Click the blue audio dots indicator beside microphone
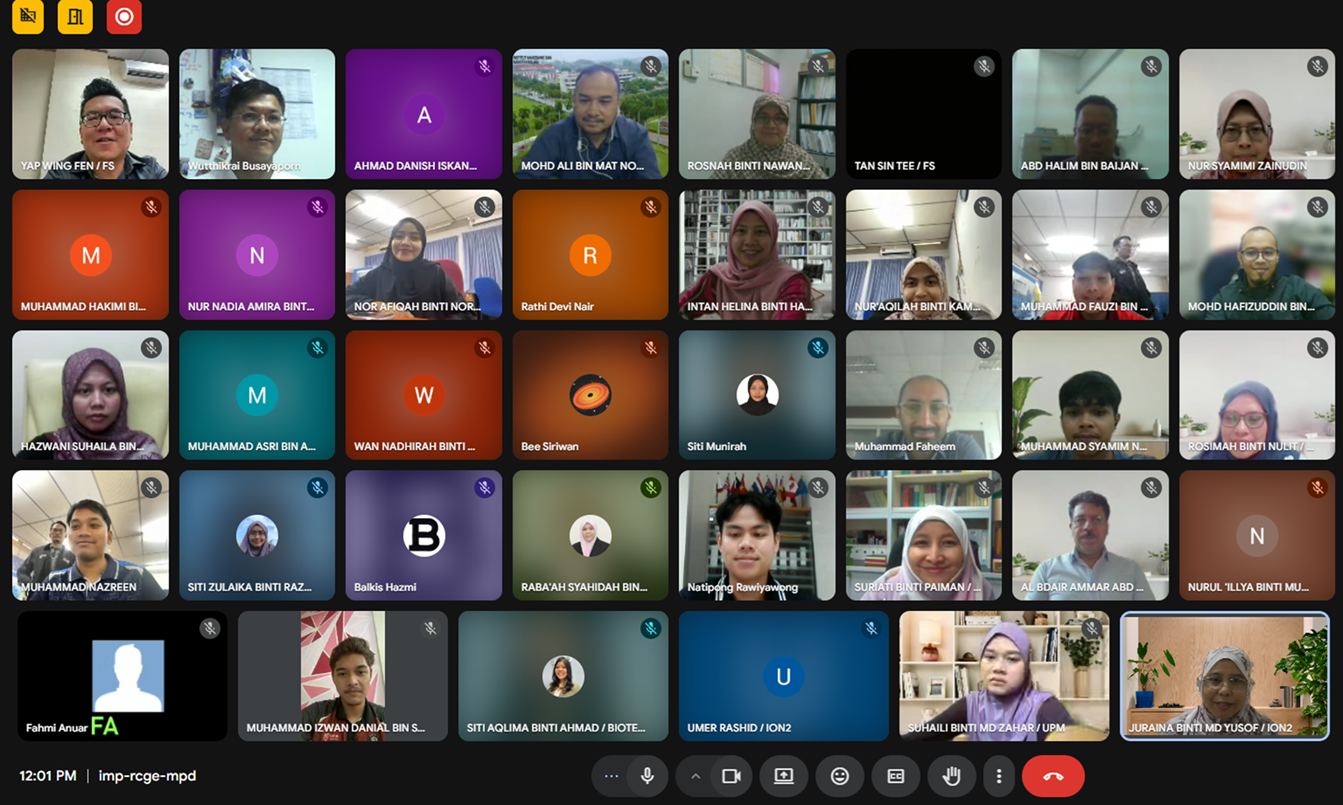The height and width of the screenshot is (805, 1343). (x=612, y=776)
